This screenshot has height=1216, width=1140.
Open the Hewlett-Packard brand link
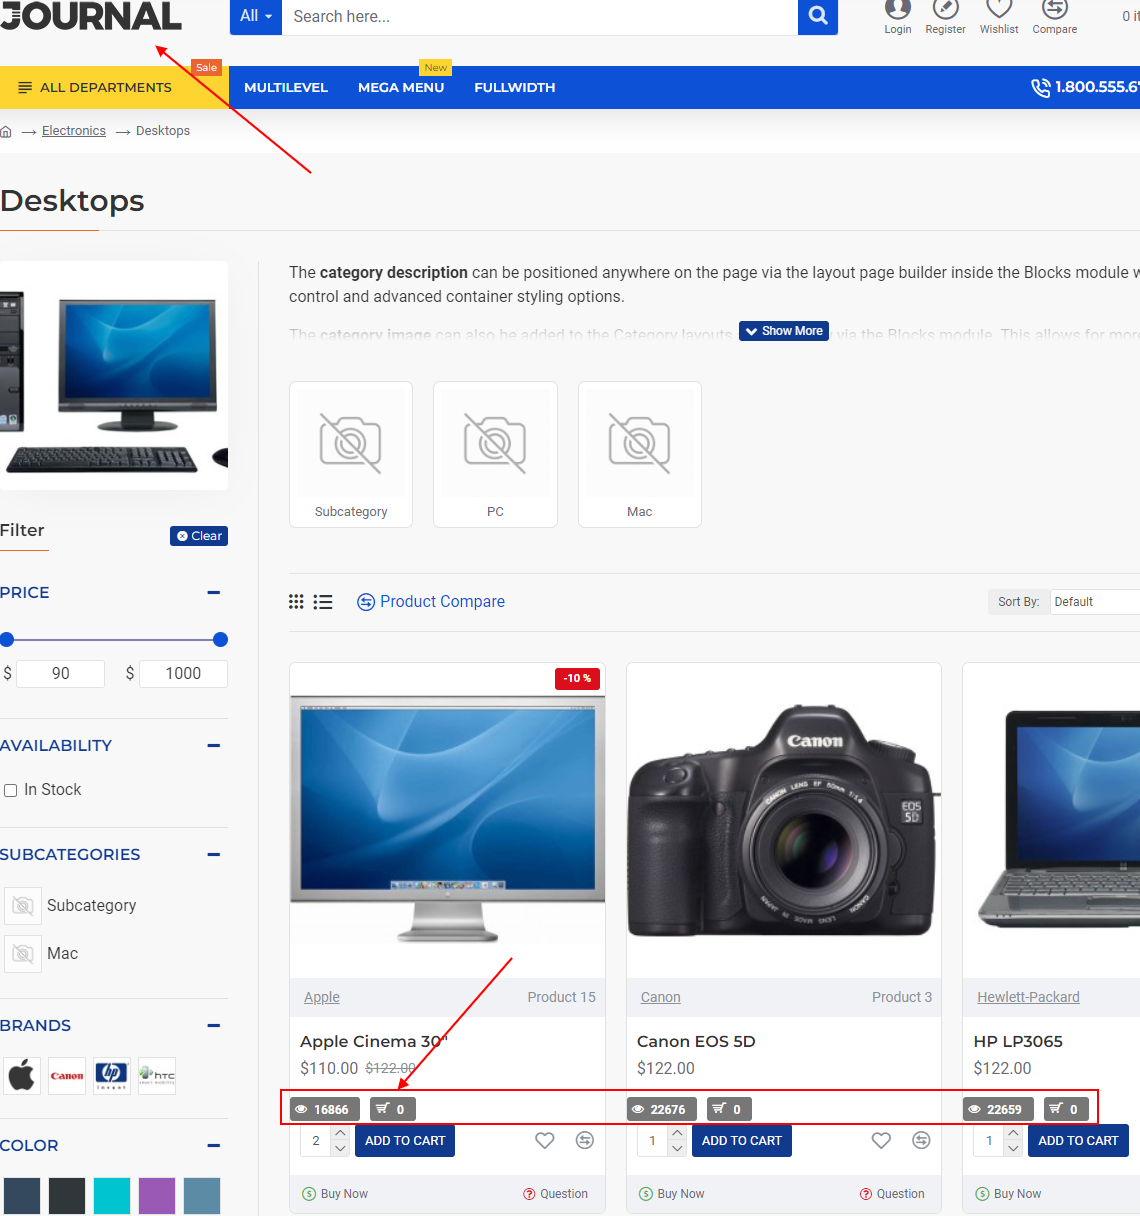click(1028, 997)
